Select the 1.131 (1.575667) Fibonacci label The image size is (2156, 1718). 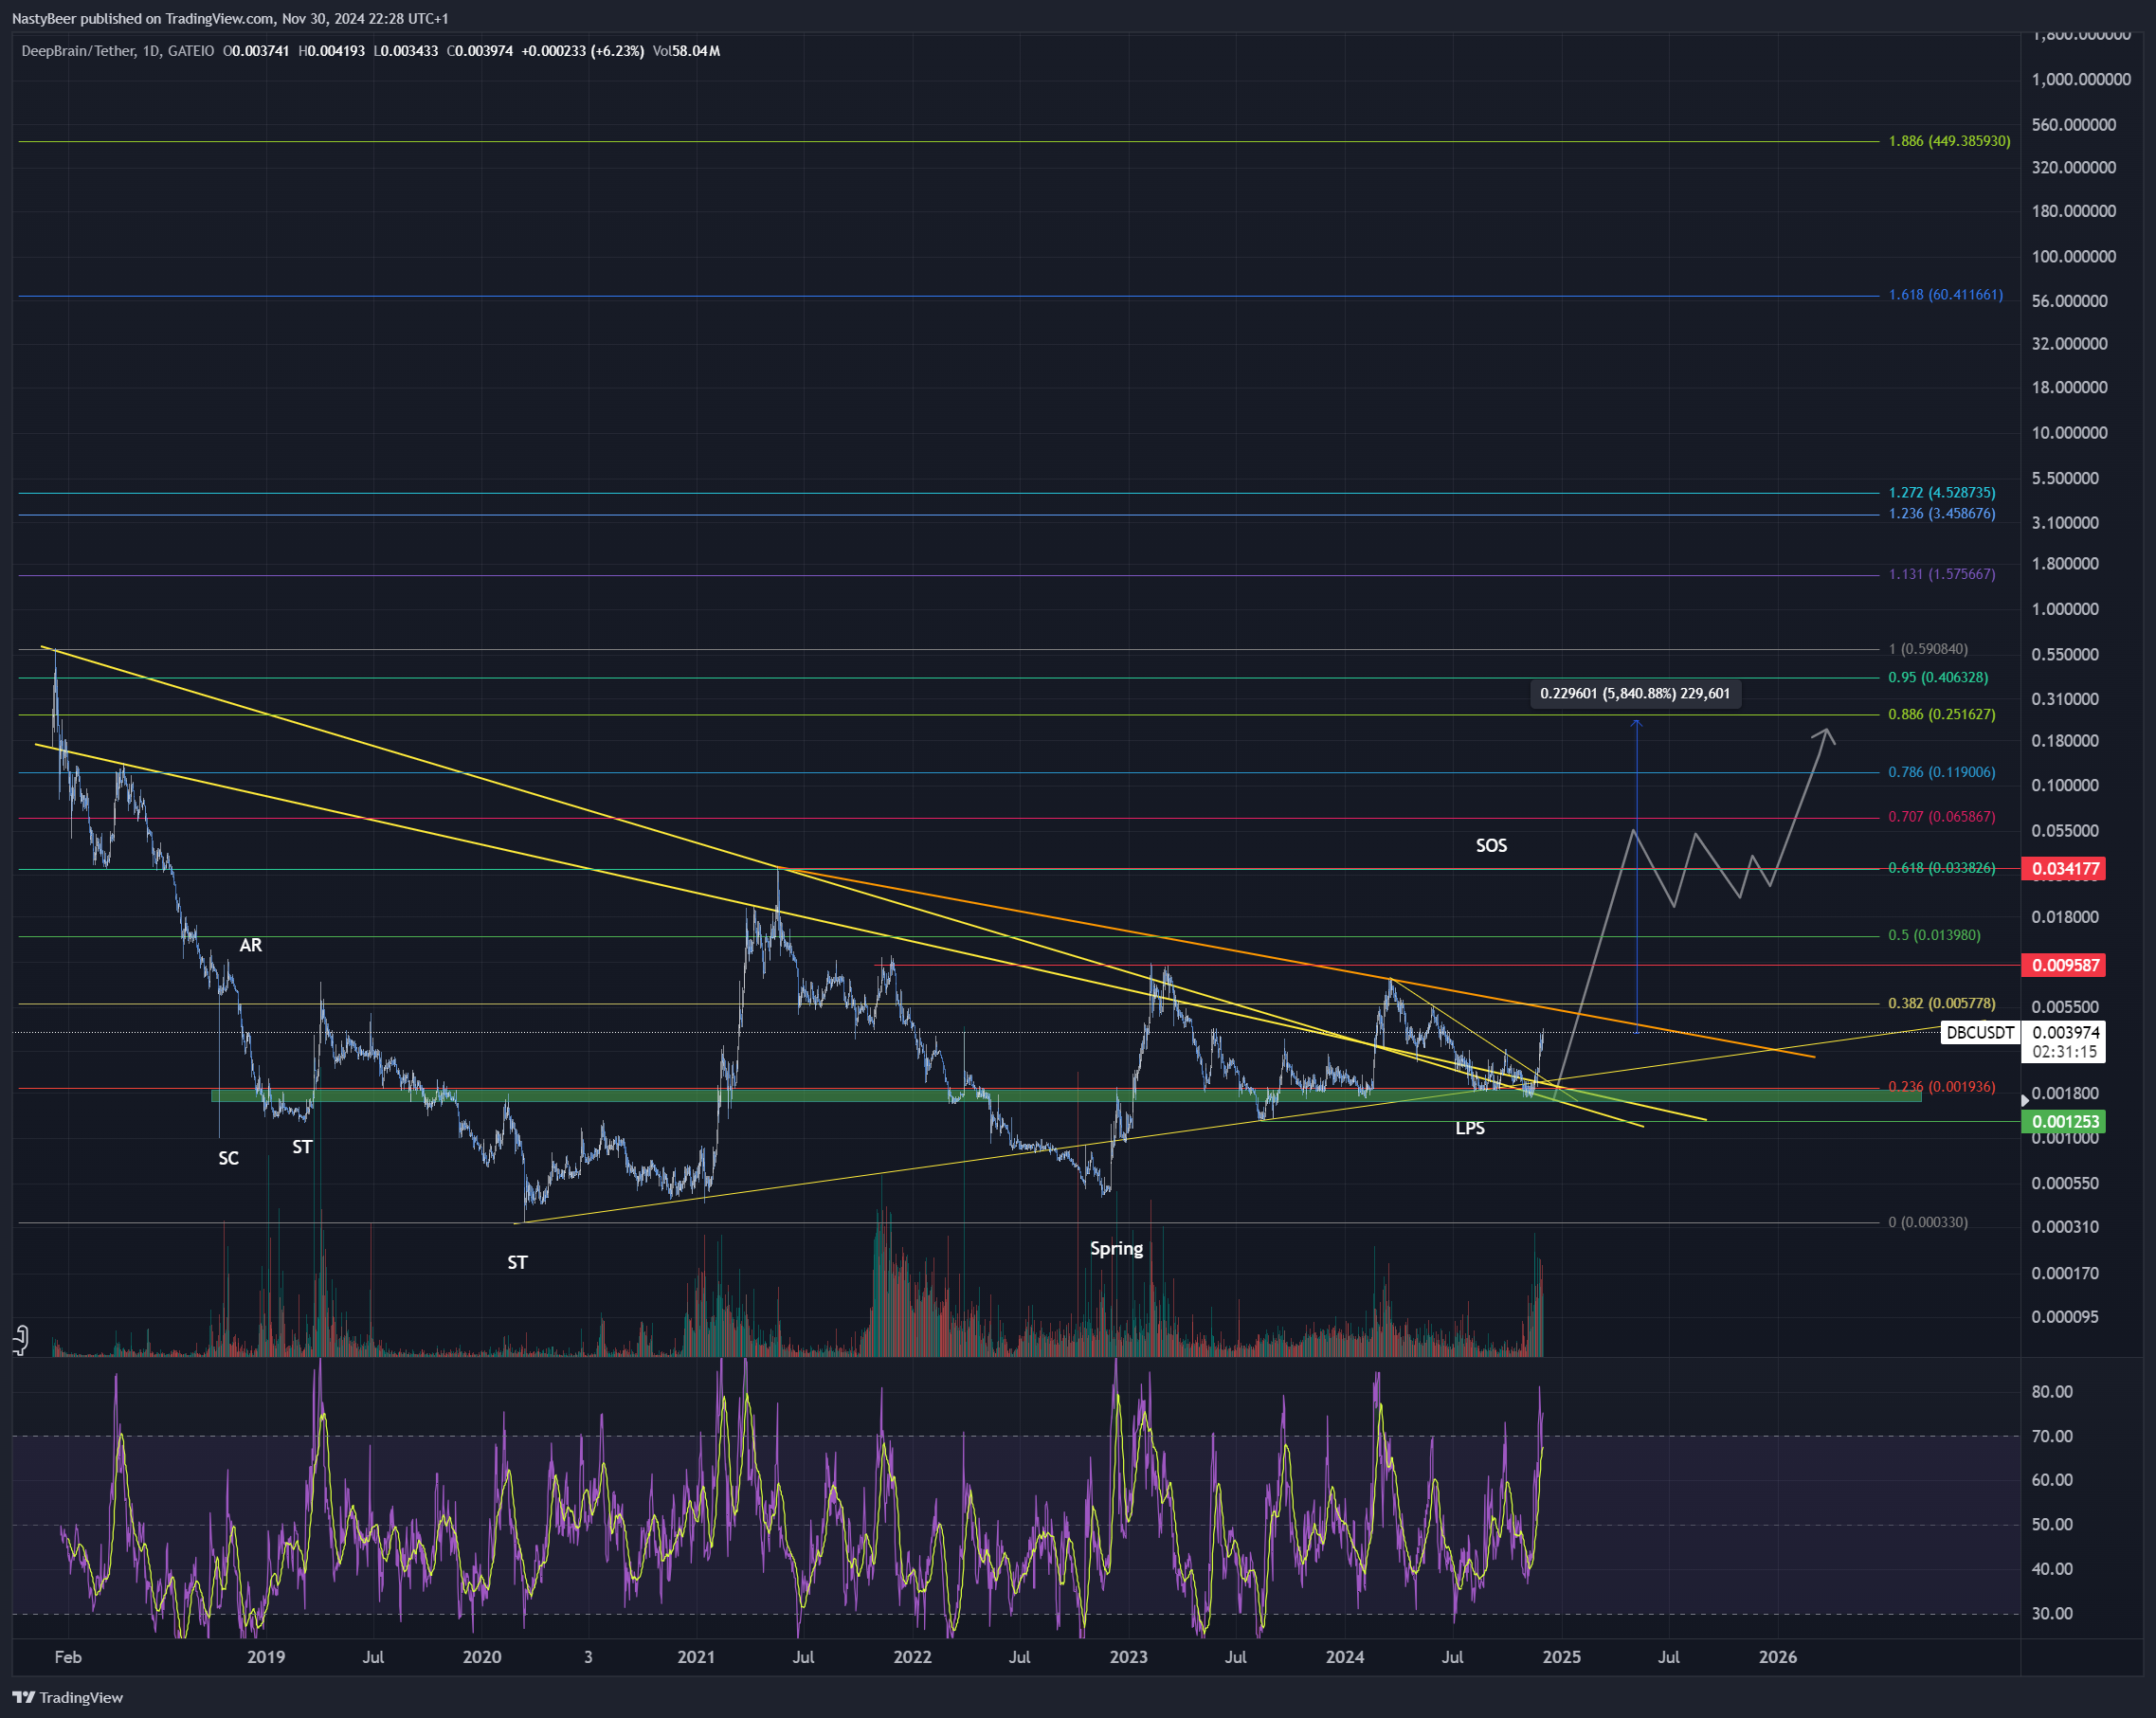point(1941,574)
